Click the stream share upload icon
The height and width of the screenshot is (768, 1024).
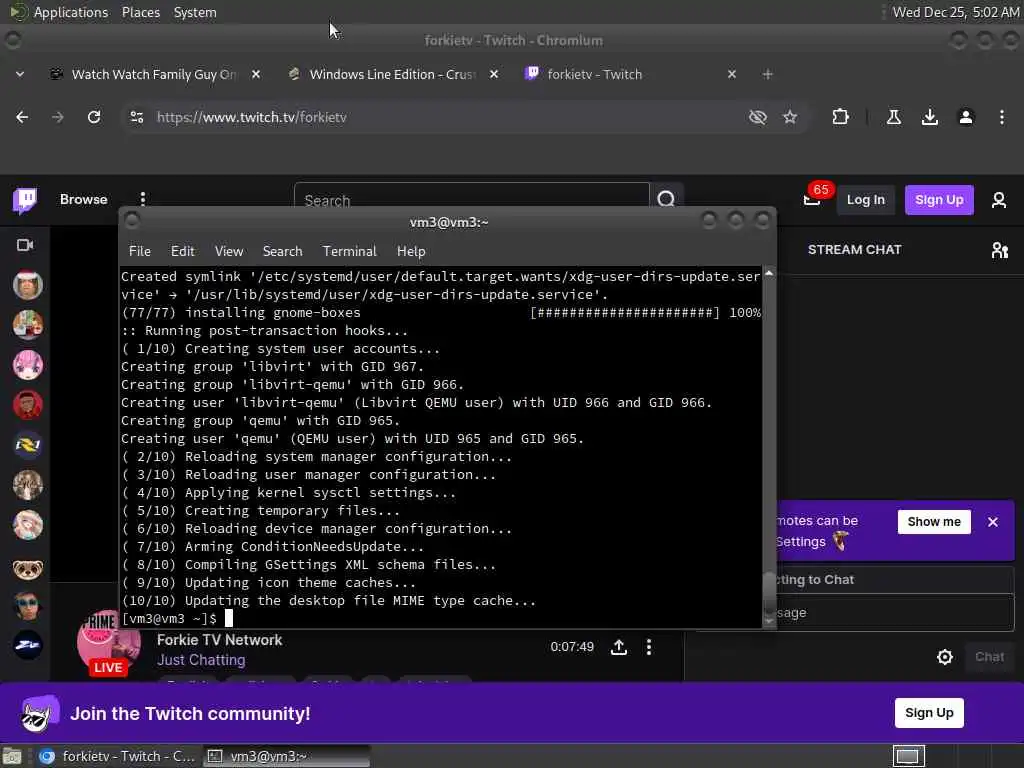point(618,647)
